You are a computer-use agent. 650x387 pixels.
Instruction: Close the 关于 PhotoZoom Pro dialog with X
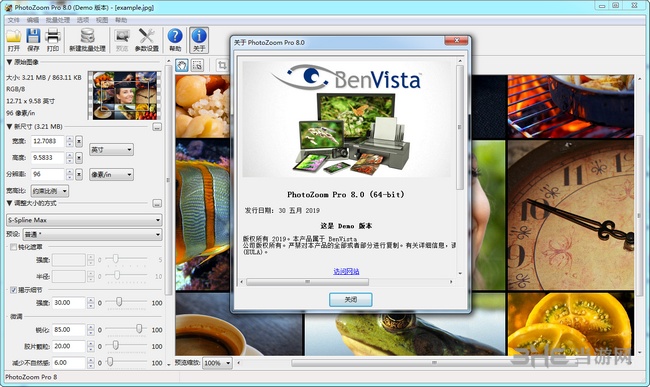click(456, 40)
